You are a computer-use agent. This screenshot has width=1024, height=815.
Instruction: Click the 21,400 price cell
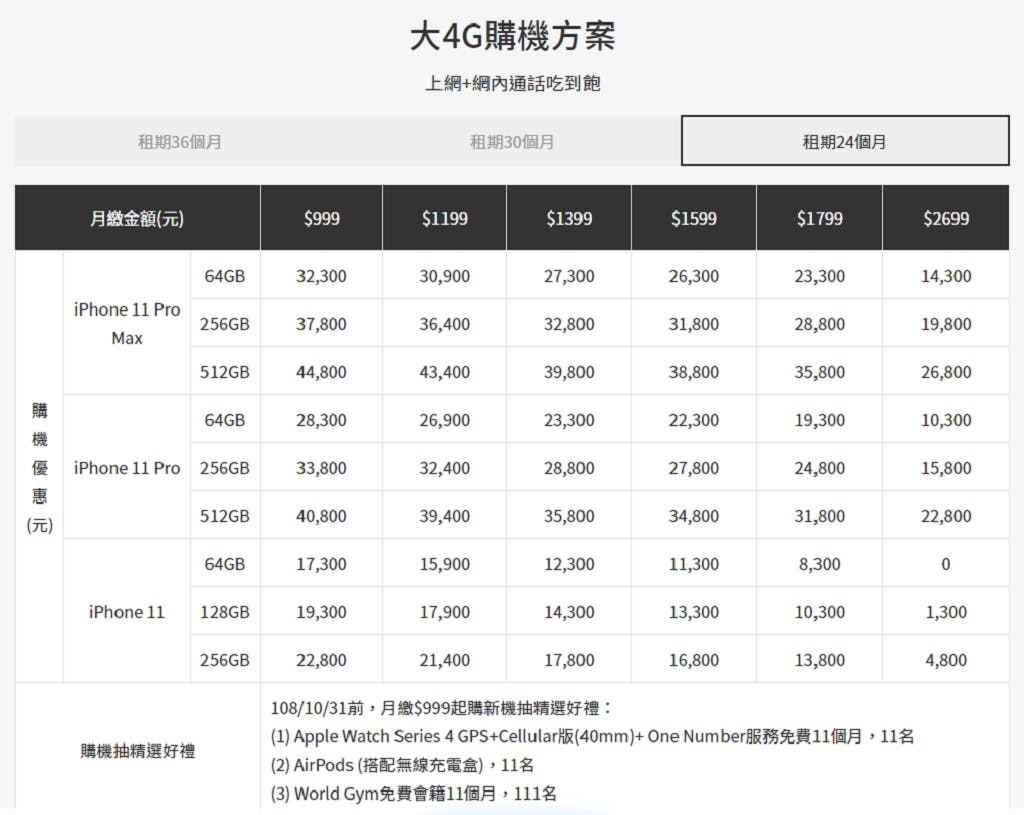(x=445, y=660)
